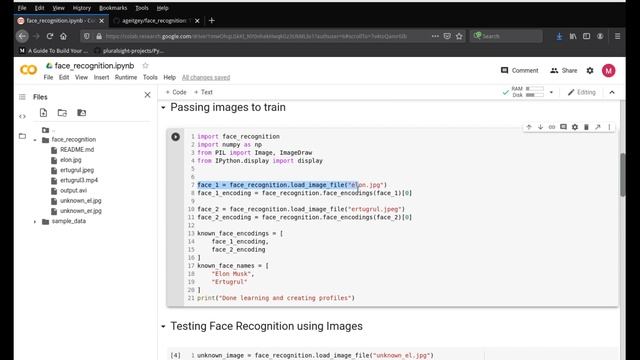Open Colab Tools menu
640x360 pixels.
click(x=150, y=77)
